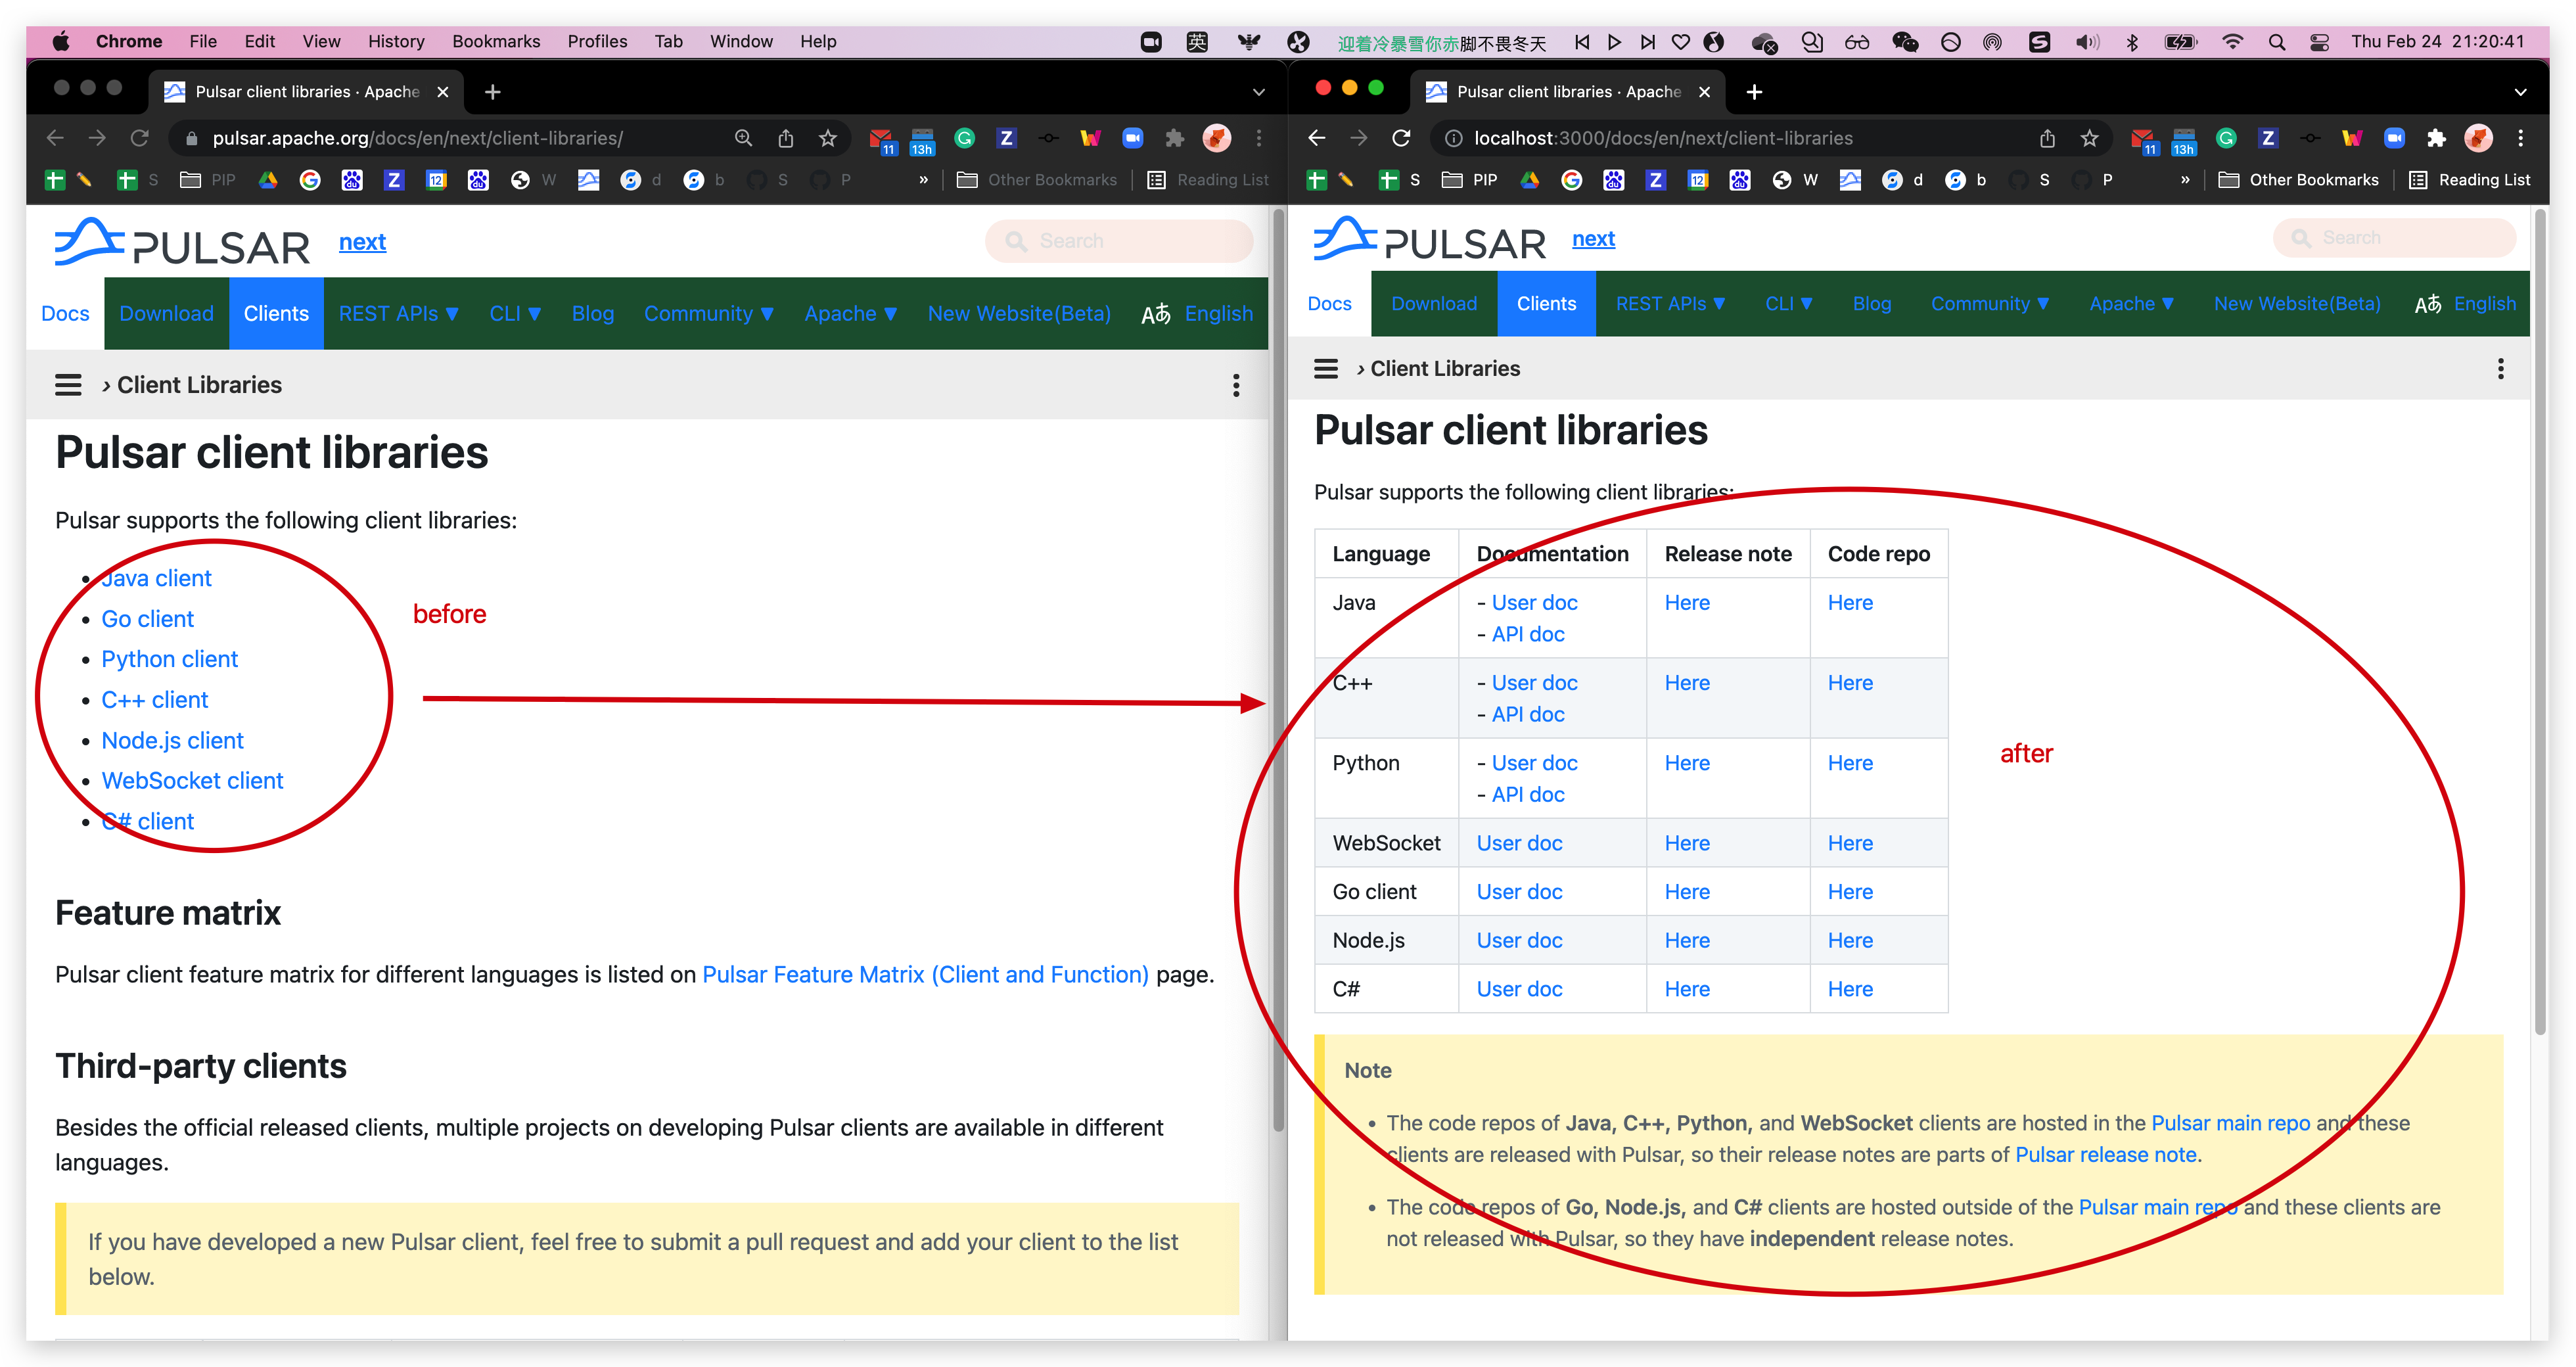Click the Spotlight search icon in menu bar
This screenshot has width=2576, height=1367.
2276,42
